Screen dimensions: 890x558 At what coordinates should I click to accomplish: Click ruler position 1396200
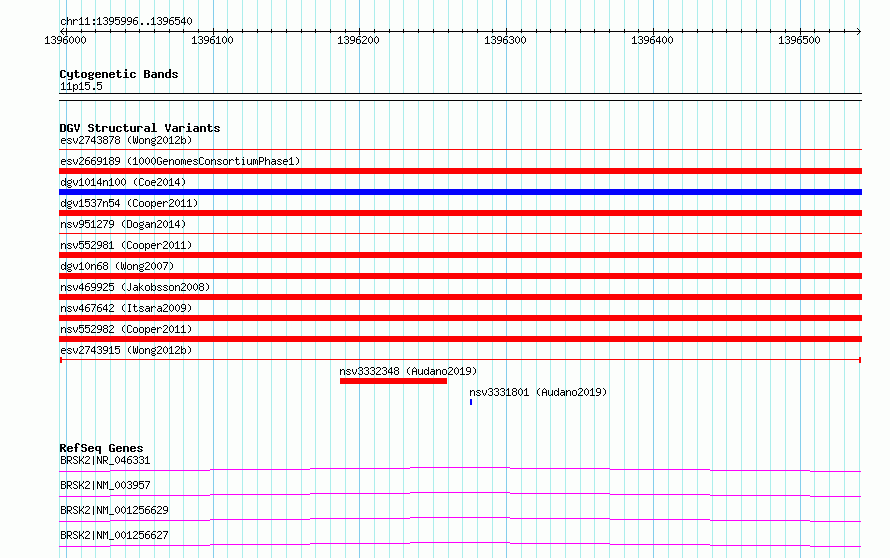(x=358, y=40)
